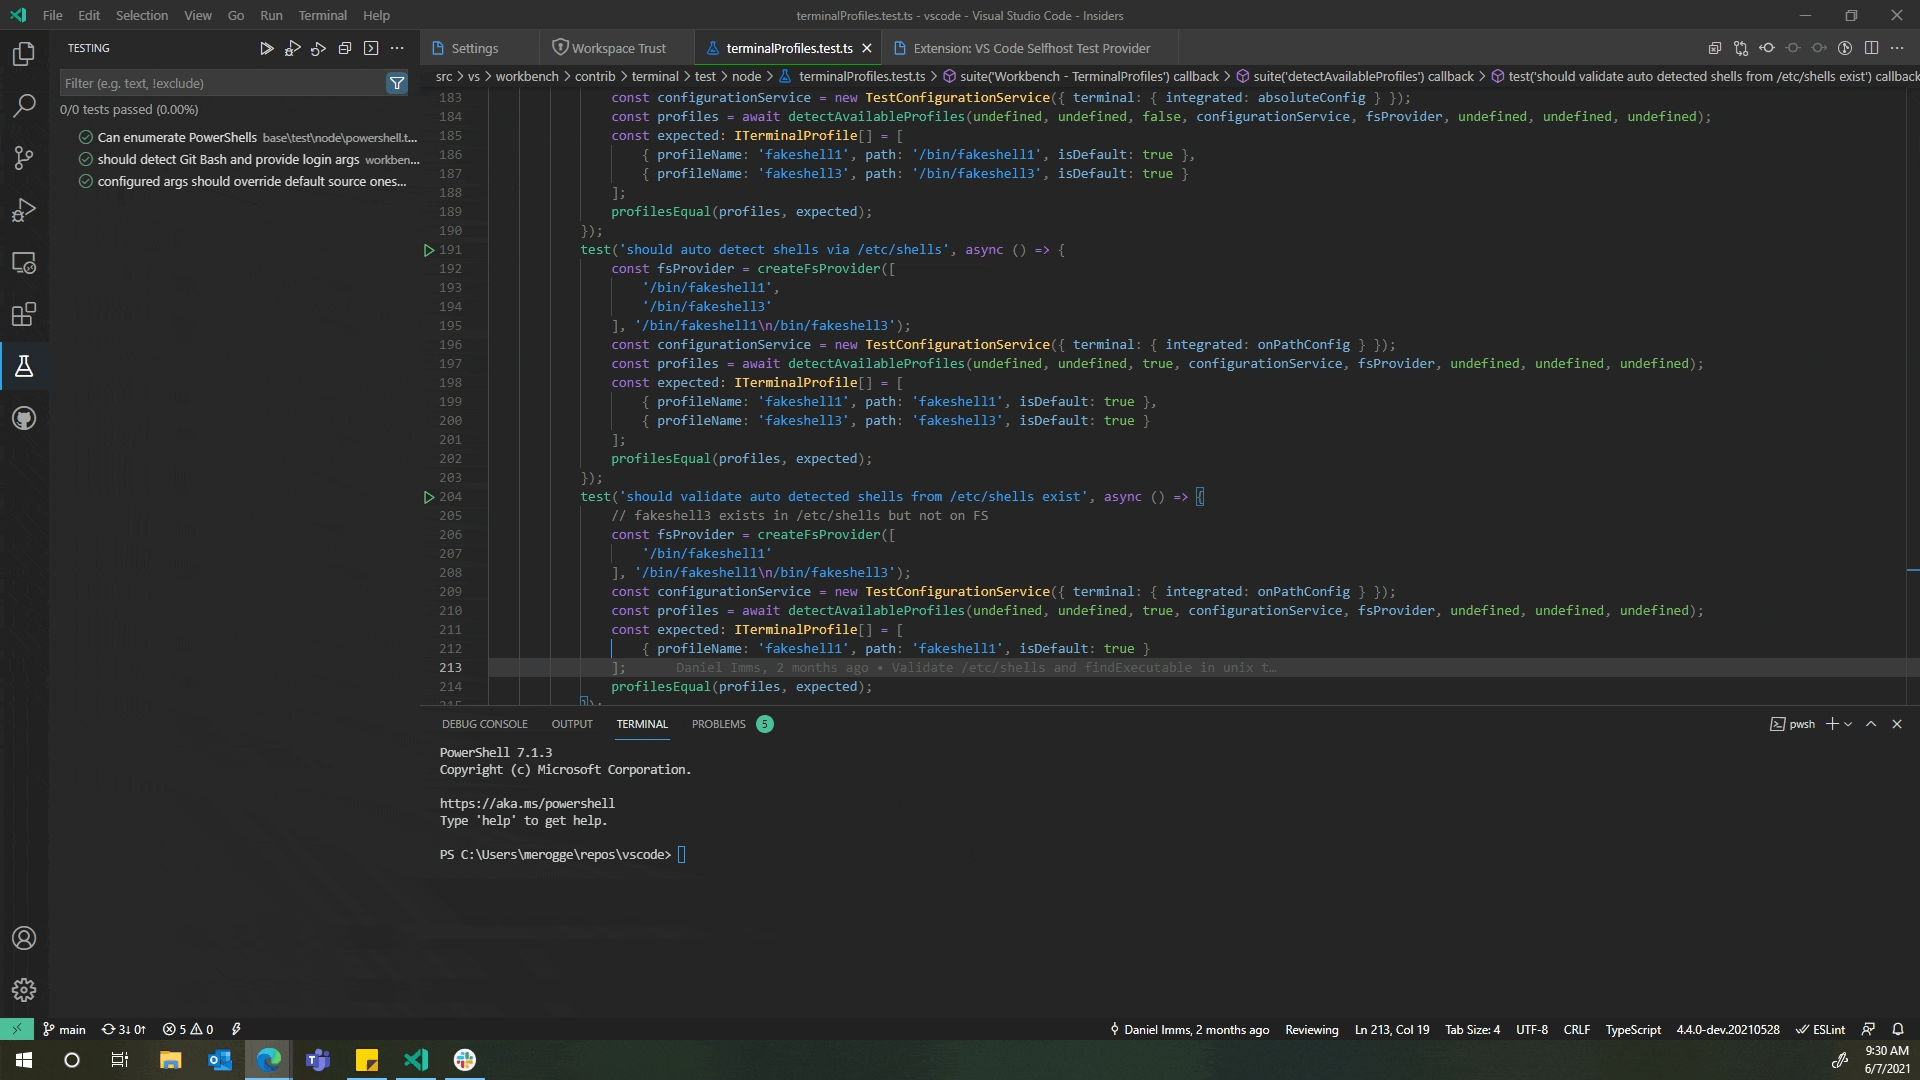The image size is (1920, 1080).
Task: Open CRLF end-of-line sequence selector
Action: pyautogui.click(x=1576, y=1029)
